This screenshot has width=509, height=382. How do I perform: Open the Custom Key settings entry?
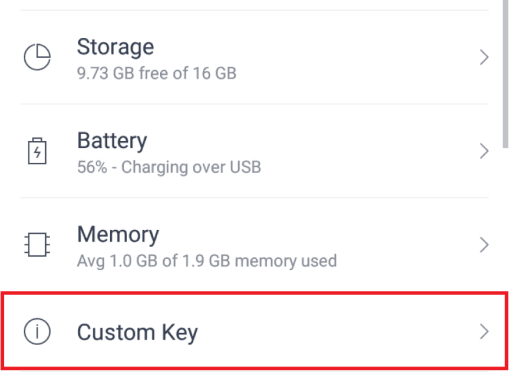click(x=254, y=331)
